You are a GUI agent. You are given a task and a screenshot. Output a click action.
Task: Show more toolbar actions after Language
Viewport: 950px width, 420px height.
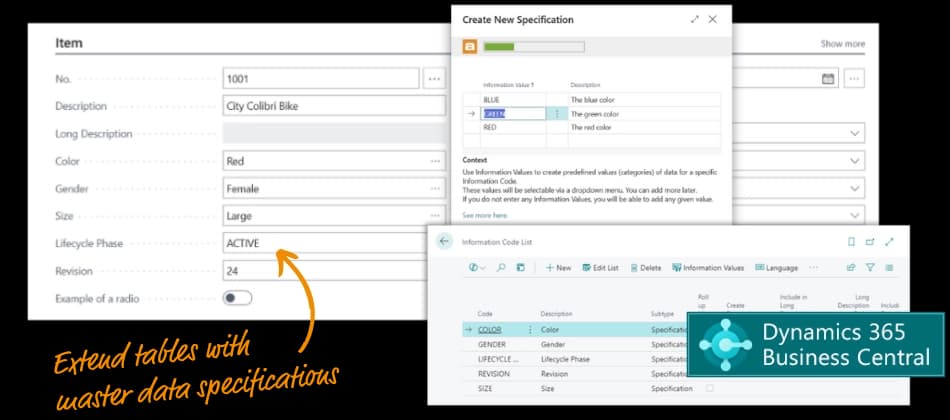coord(813,267)
